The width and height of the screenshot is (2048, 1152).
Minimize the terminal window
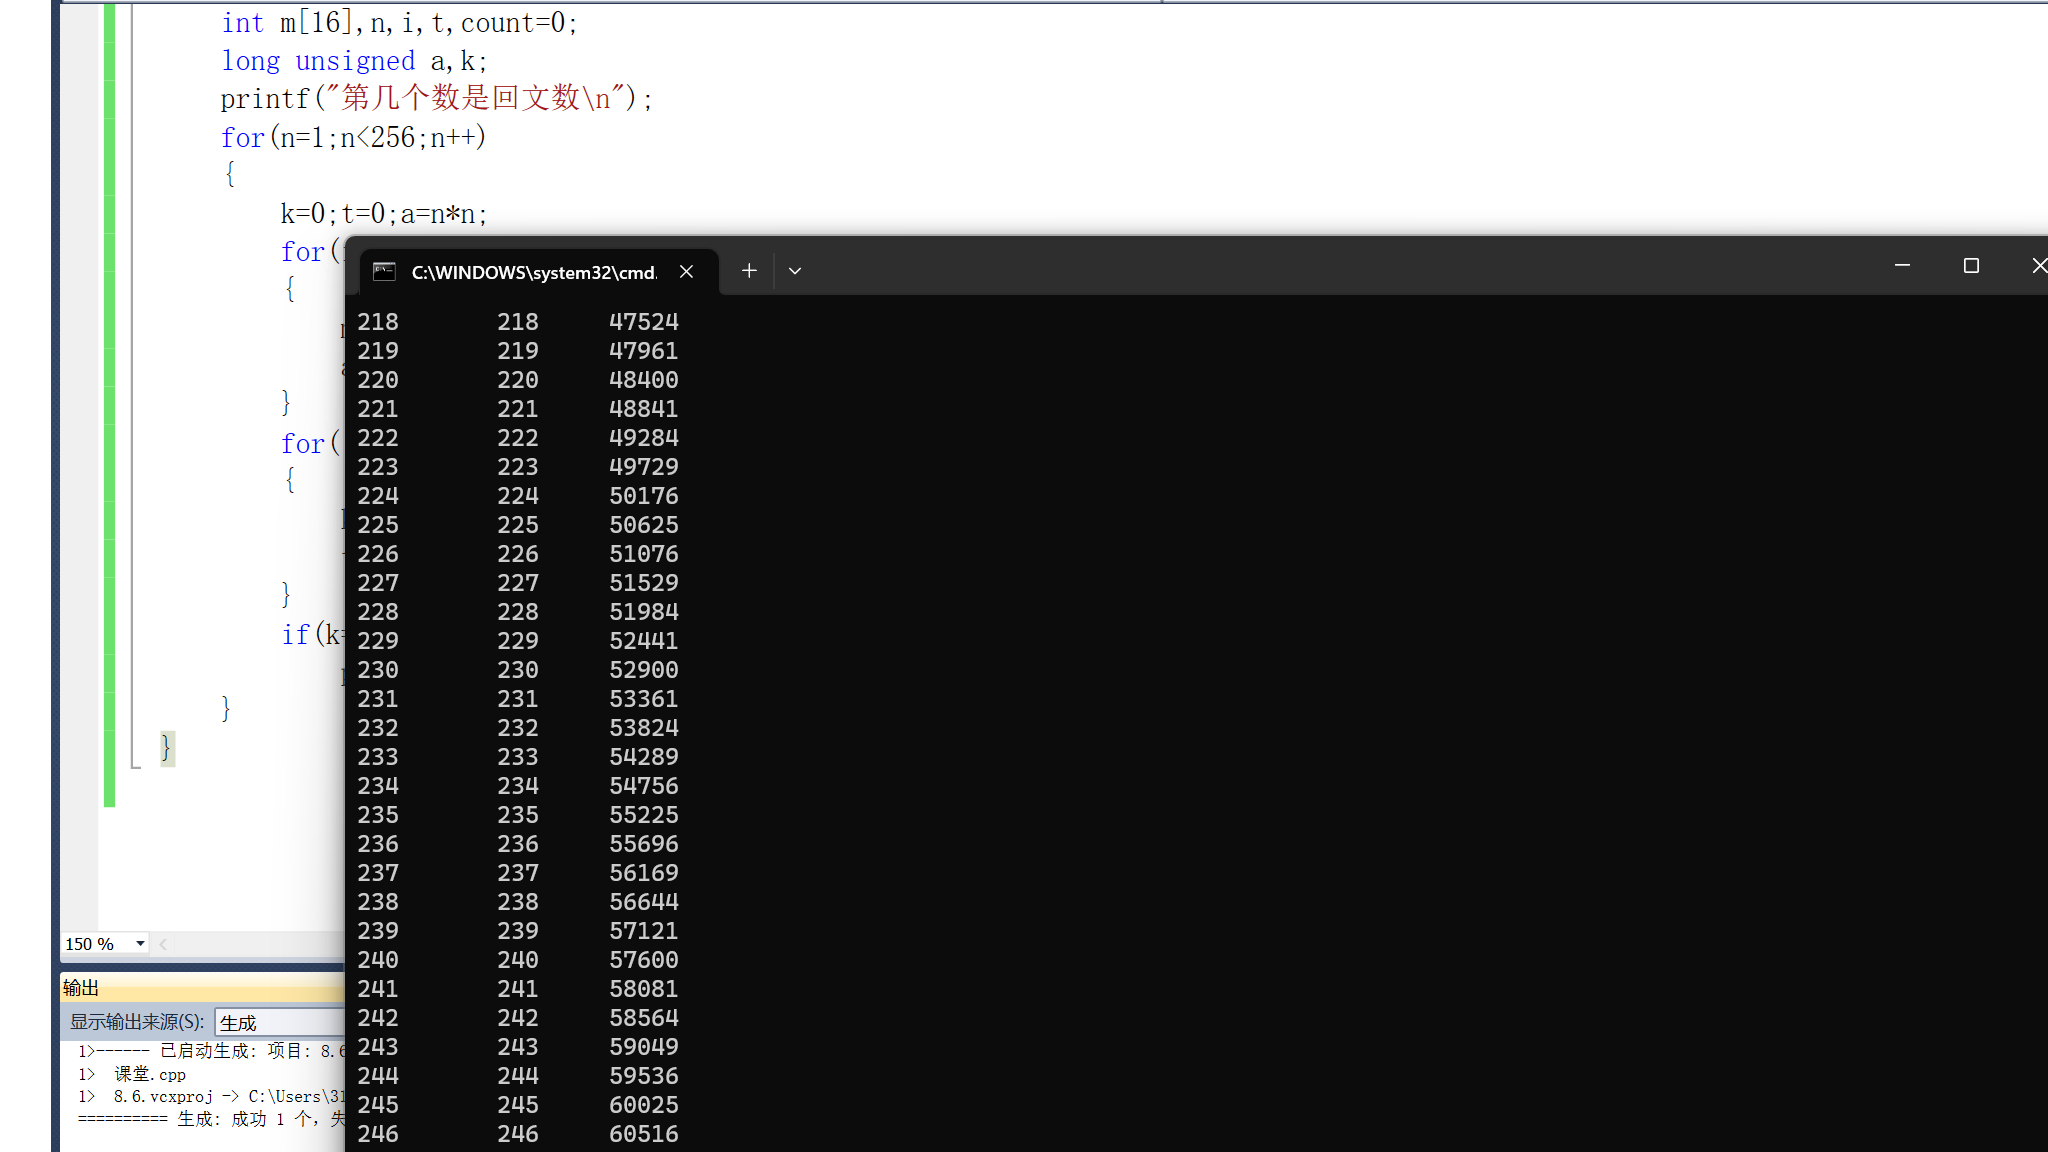click(x=1902, y=266)
